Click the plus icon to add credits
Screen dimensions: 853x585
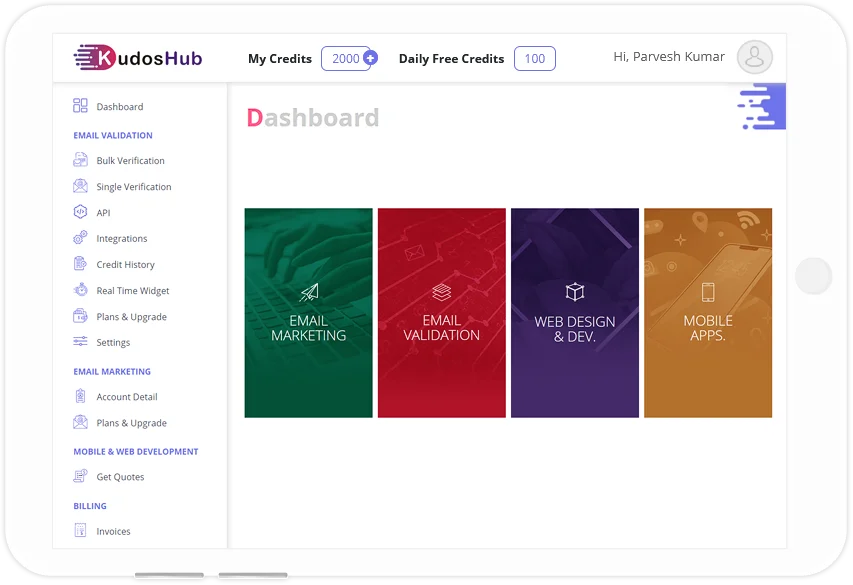tap(370, 57)
